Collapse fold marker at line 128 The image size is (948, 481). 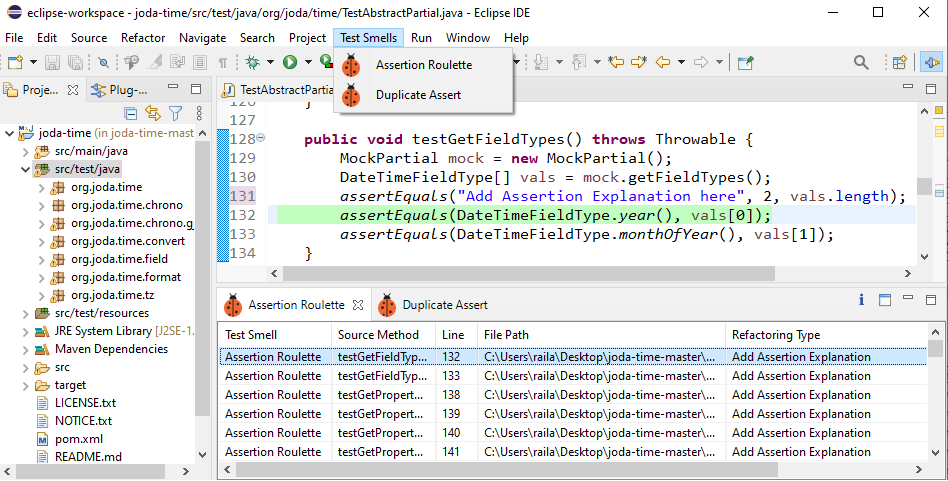[x=261, y=138]
